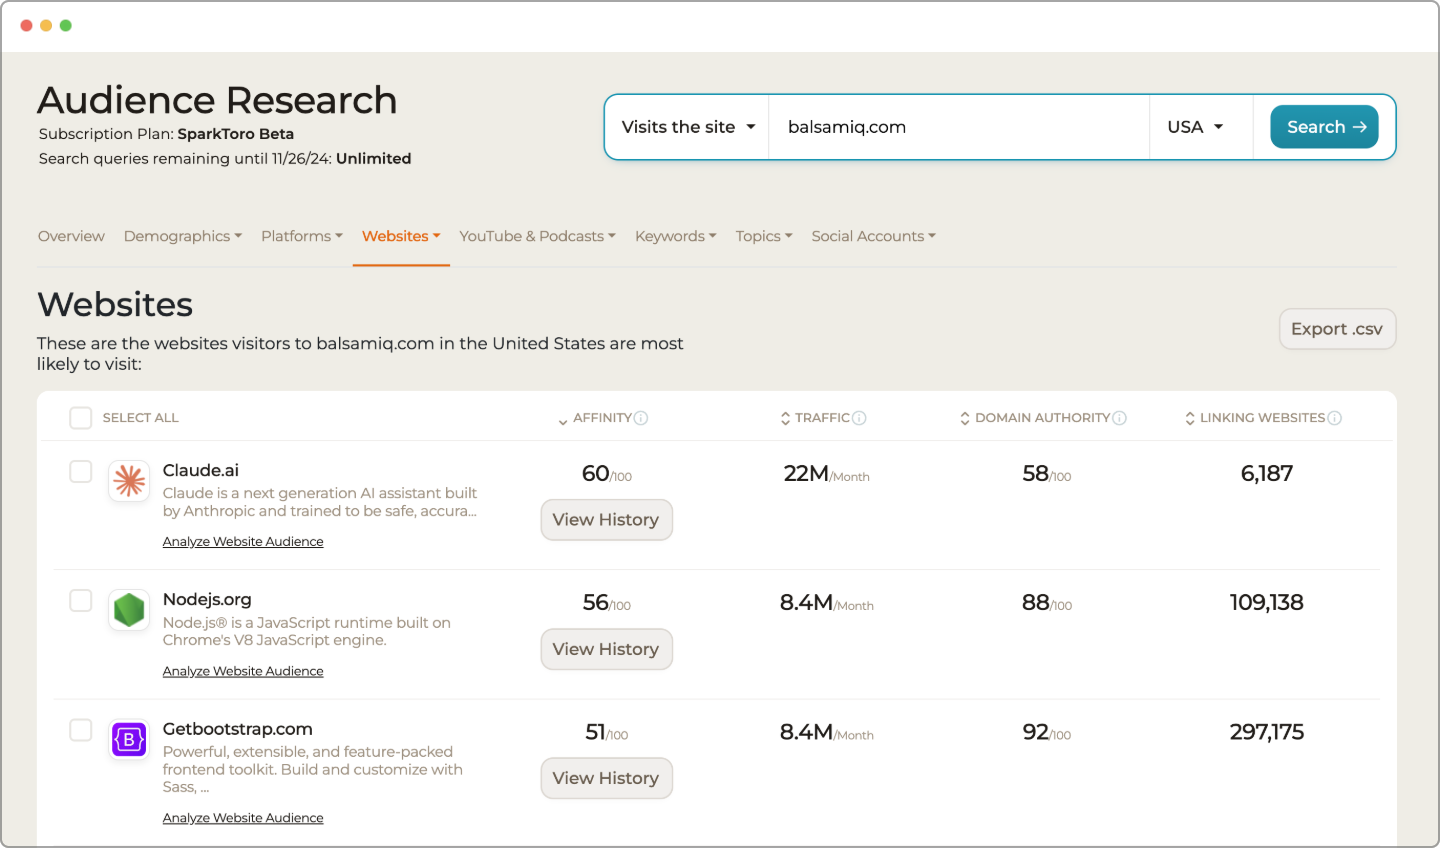
Task: Expand the YouTube & Podcasts menu
Action: pos(537,236)
